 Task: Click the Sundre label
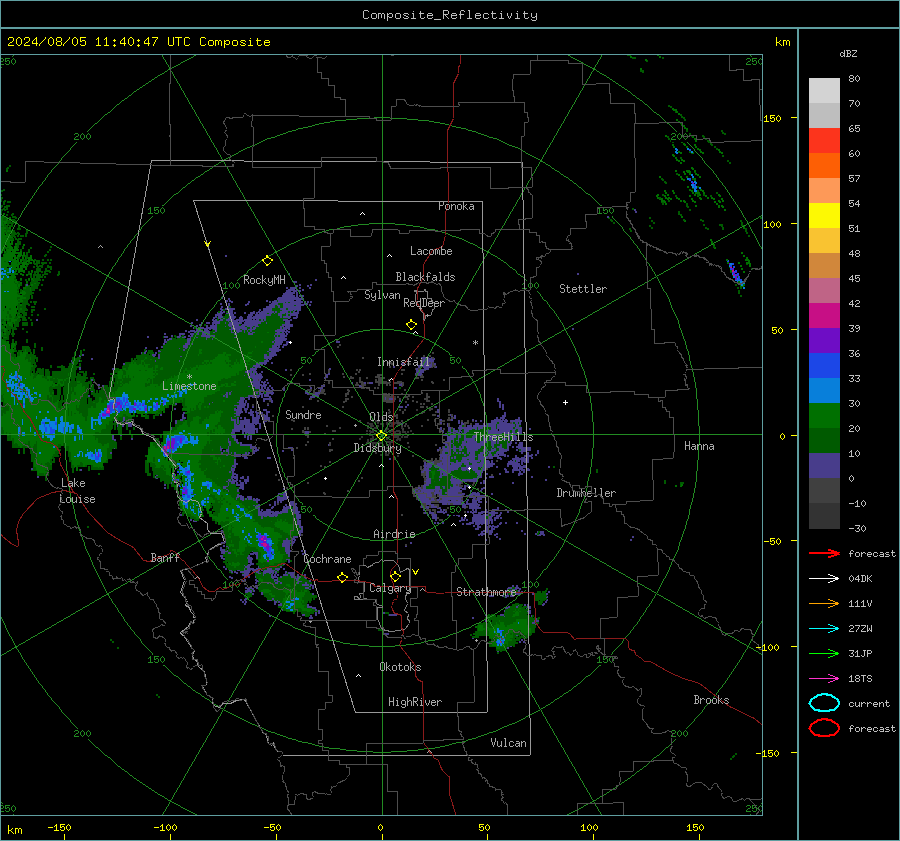(303, 414)
